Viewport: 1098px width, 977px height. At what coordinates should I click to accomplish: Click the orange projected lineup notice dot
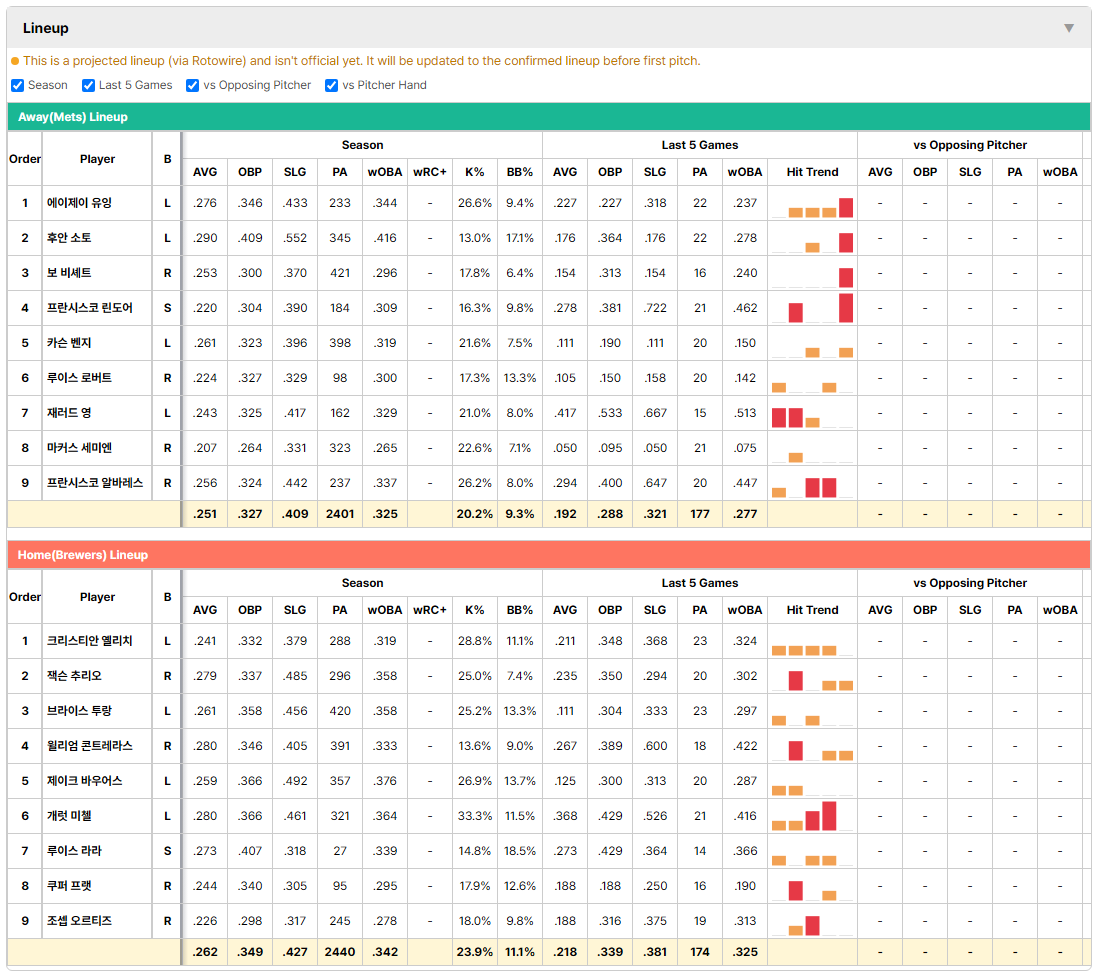pos(15,61)
